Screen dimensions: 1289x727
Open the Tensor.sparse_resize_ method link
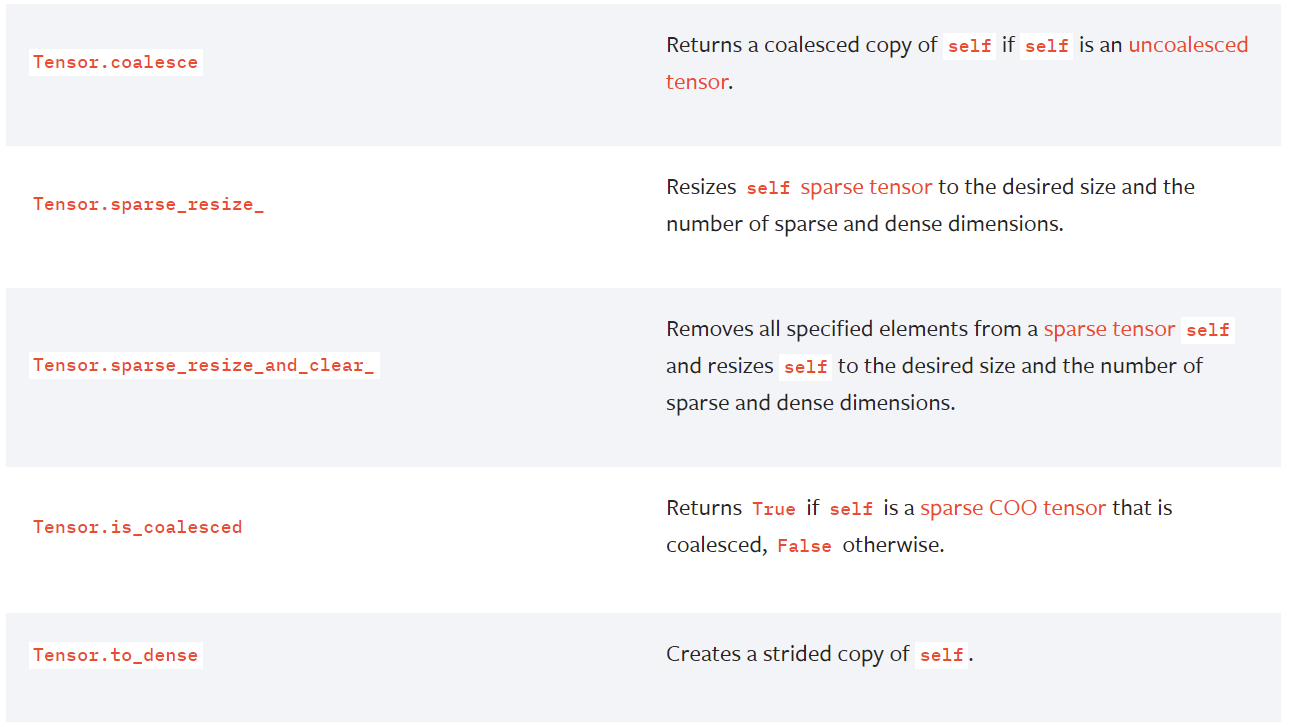pos(148,204)
